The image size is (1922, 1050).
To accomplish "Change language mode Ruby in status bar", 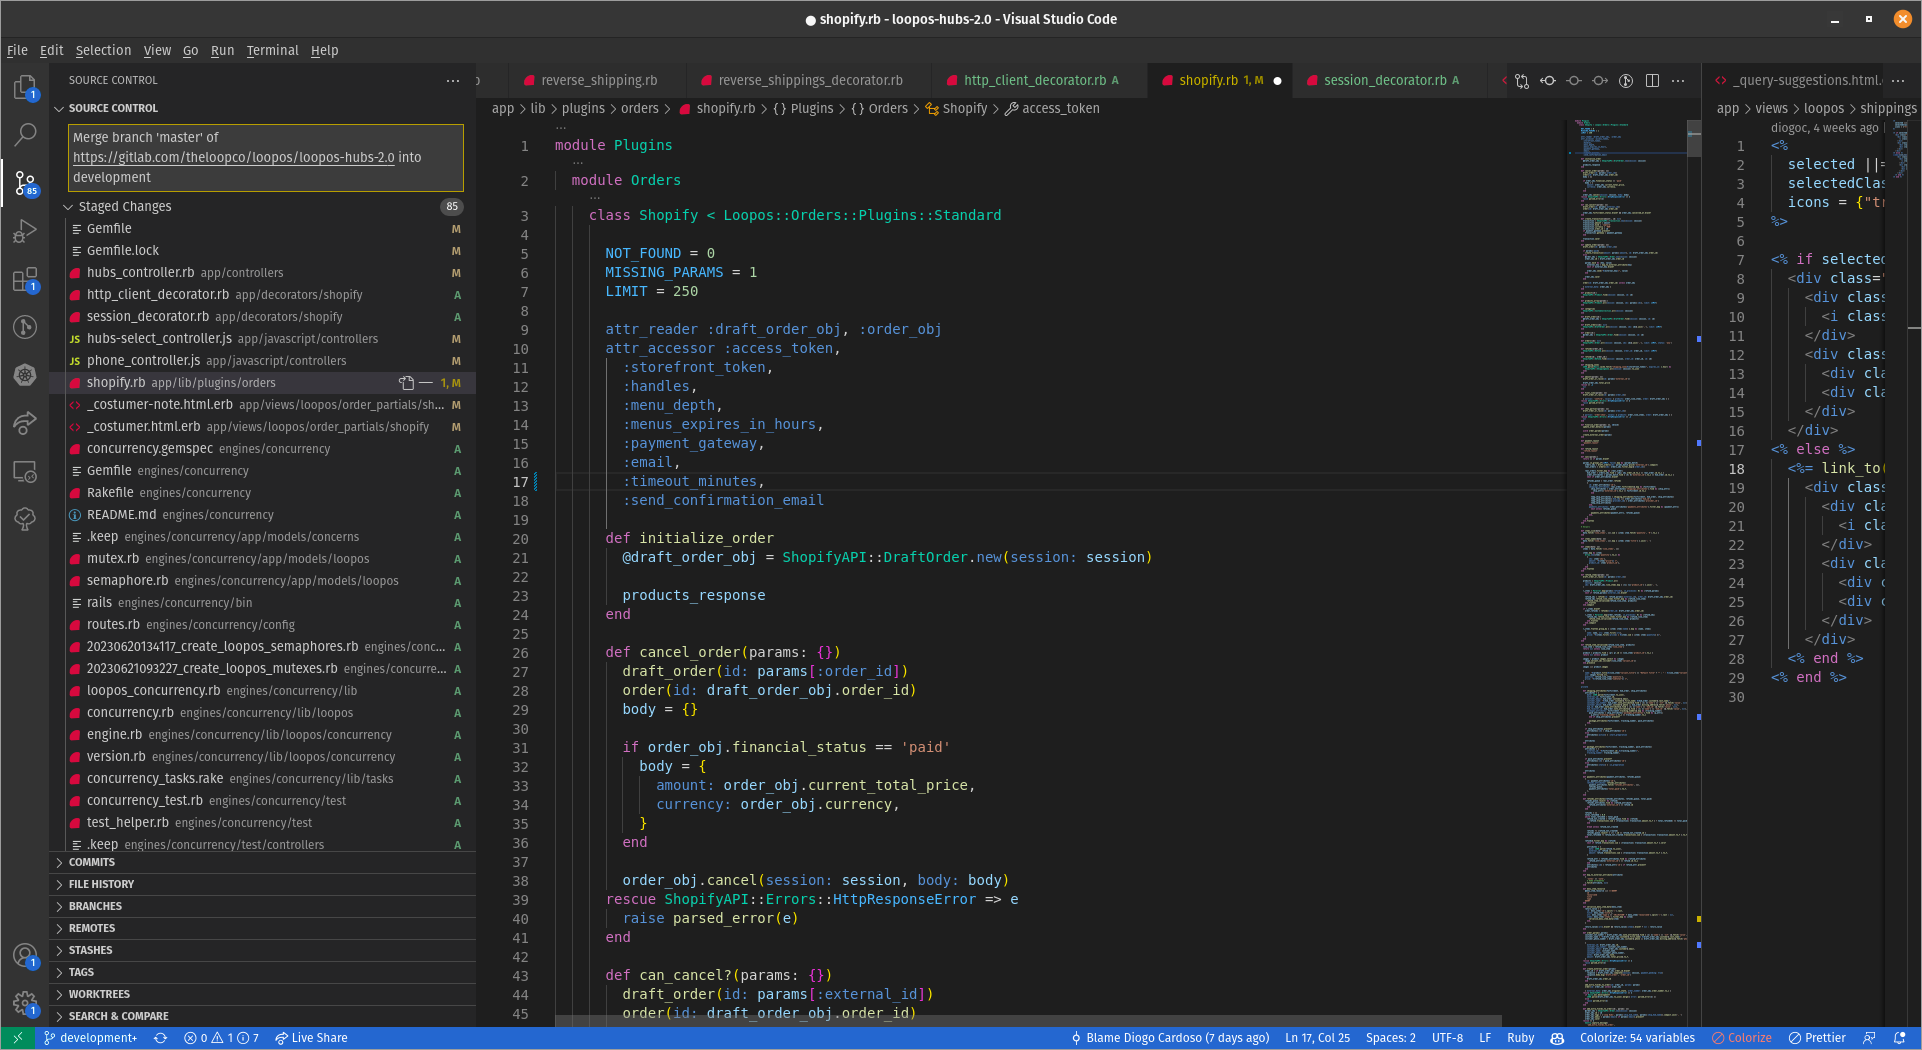I will coord(1520,1038).
